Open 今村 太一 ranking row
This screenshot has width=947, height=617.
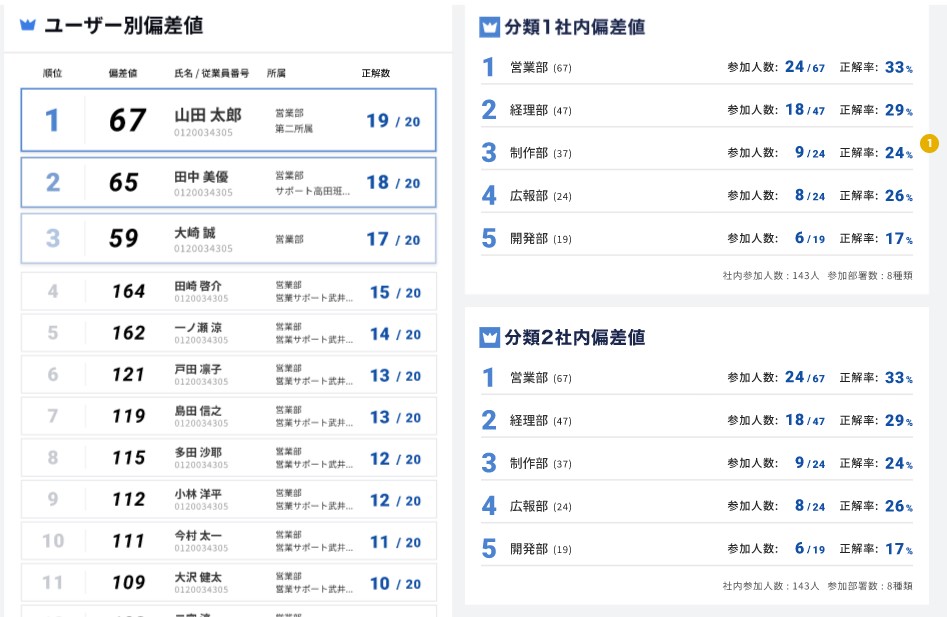point(228,541)
